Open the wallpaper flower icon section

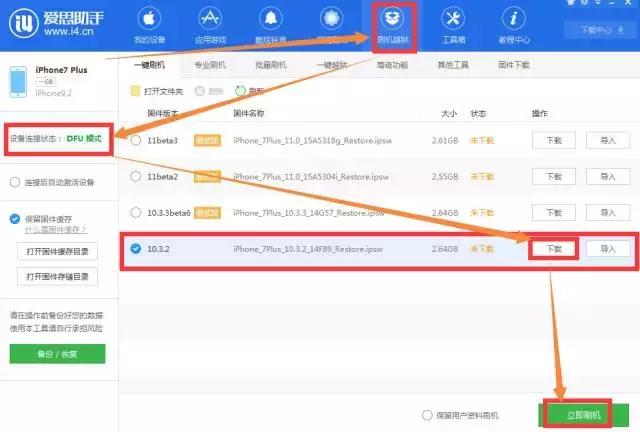click(331, 24)
